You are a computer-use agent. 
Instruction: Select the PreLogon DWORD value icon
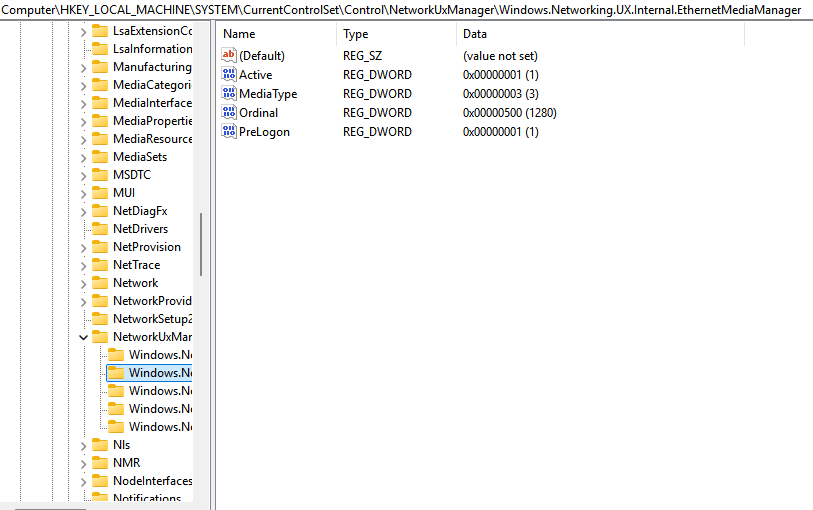229,132
